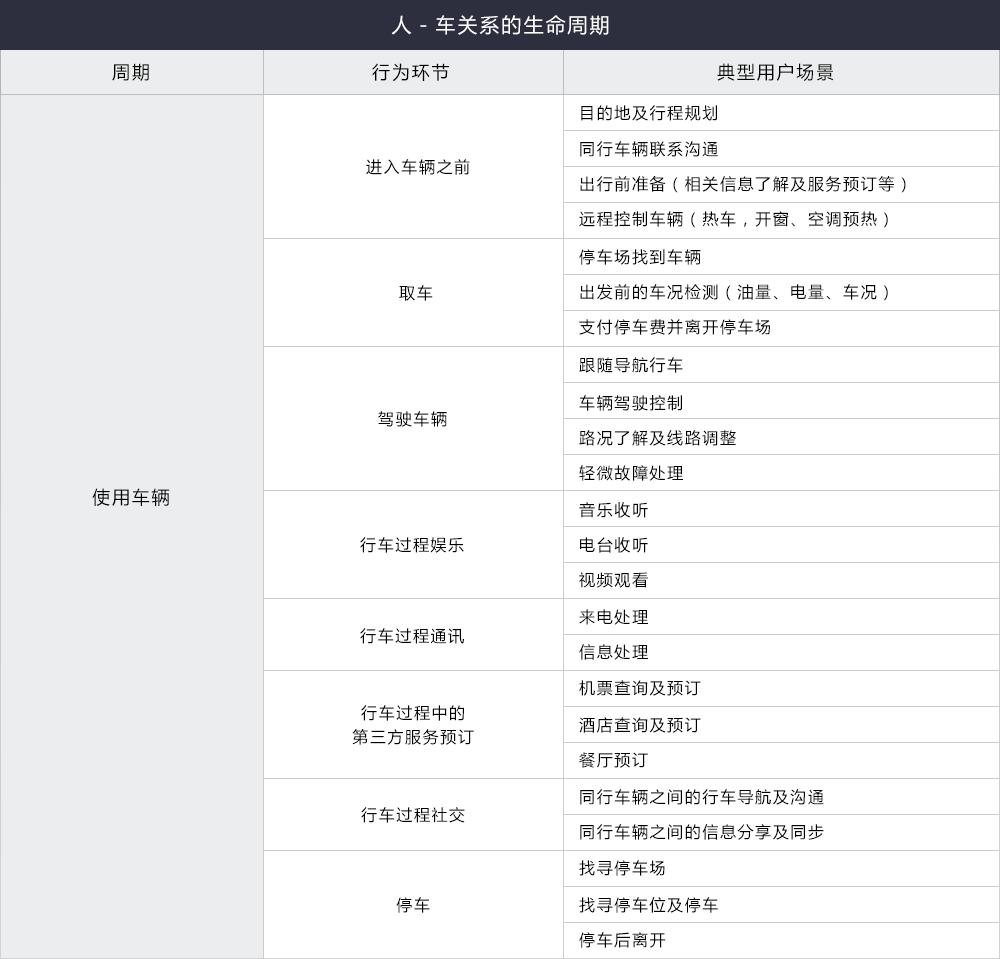1000x959 pixels.
Task: Click the 进入车辆之前 behavior cell
Action: pyautogui.click(x=417, y=167)
